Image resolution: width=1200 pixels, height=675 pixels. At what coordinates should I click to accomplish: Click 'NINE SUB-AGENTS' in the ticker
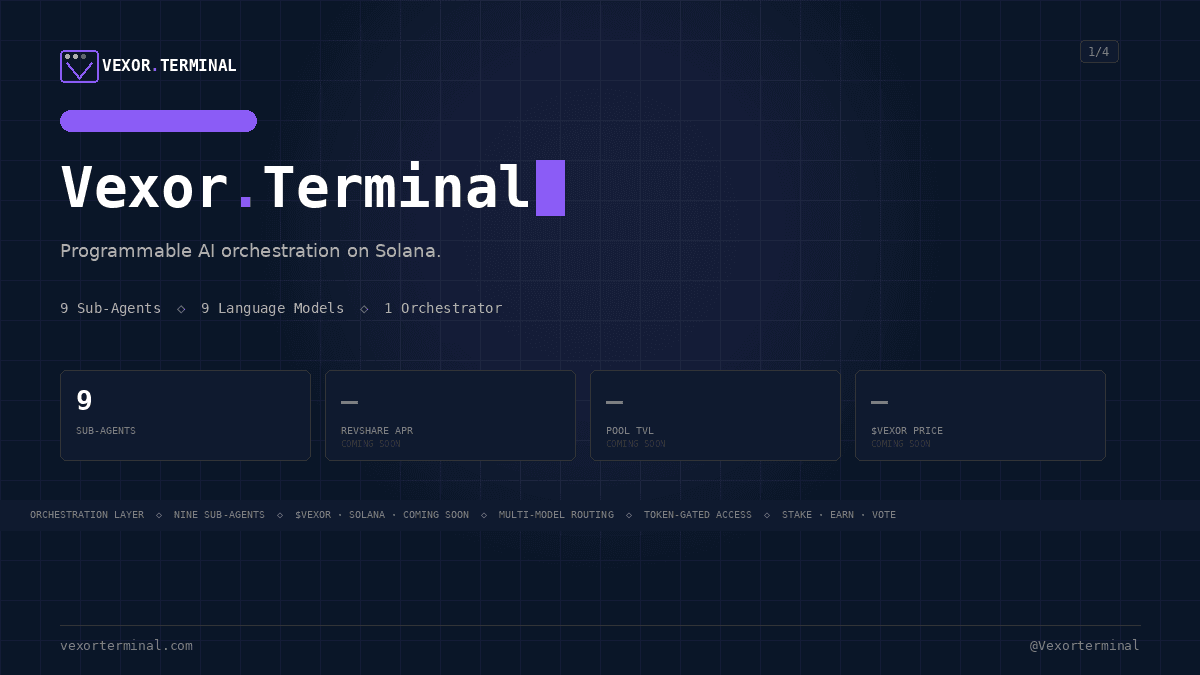219,515
